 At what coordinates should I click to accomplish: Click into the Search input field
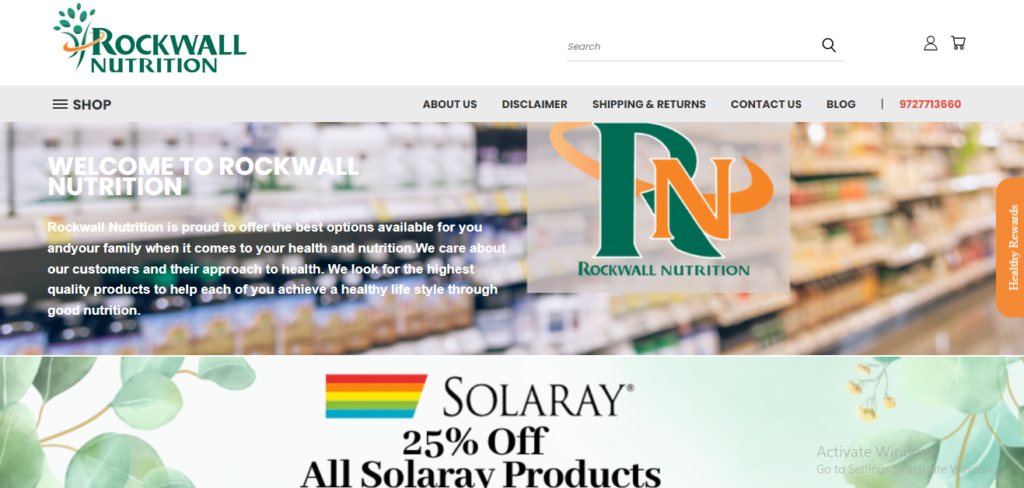(x=692, y=46)
